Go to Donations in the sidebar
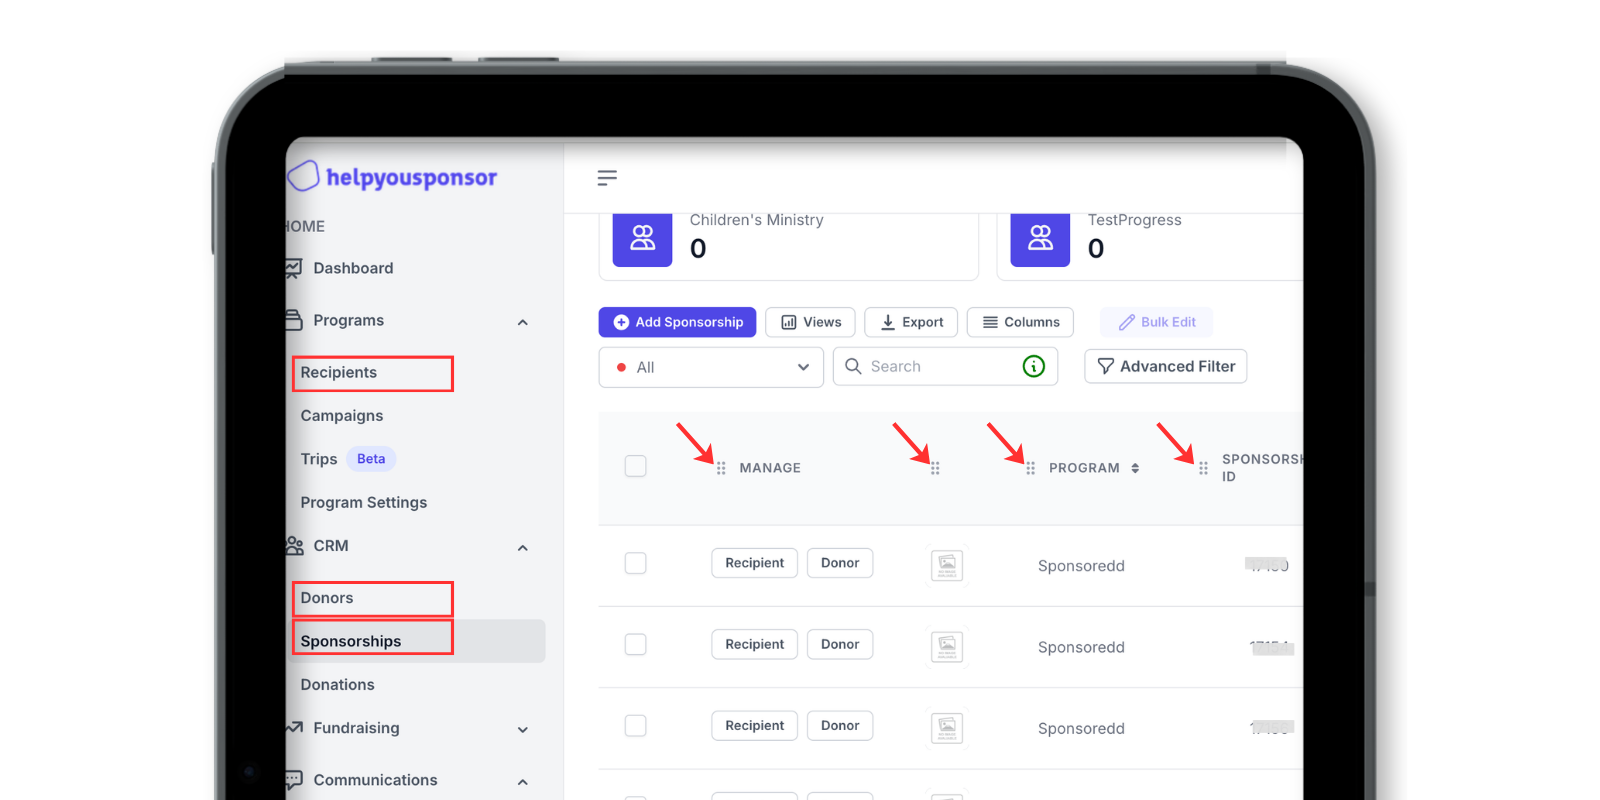Screen dimensions: 1600x800 click(x=338, y=685)
